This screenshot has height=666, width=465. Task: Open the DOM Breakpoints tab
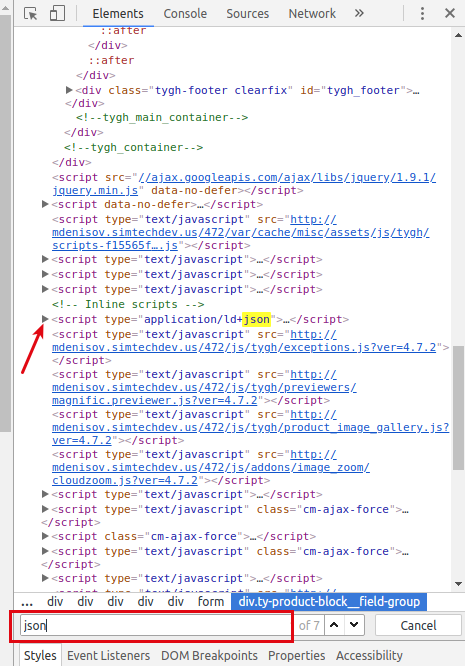click(209, 655)
